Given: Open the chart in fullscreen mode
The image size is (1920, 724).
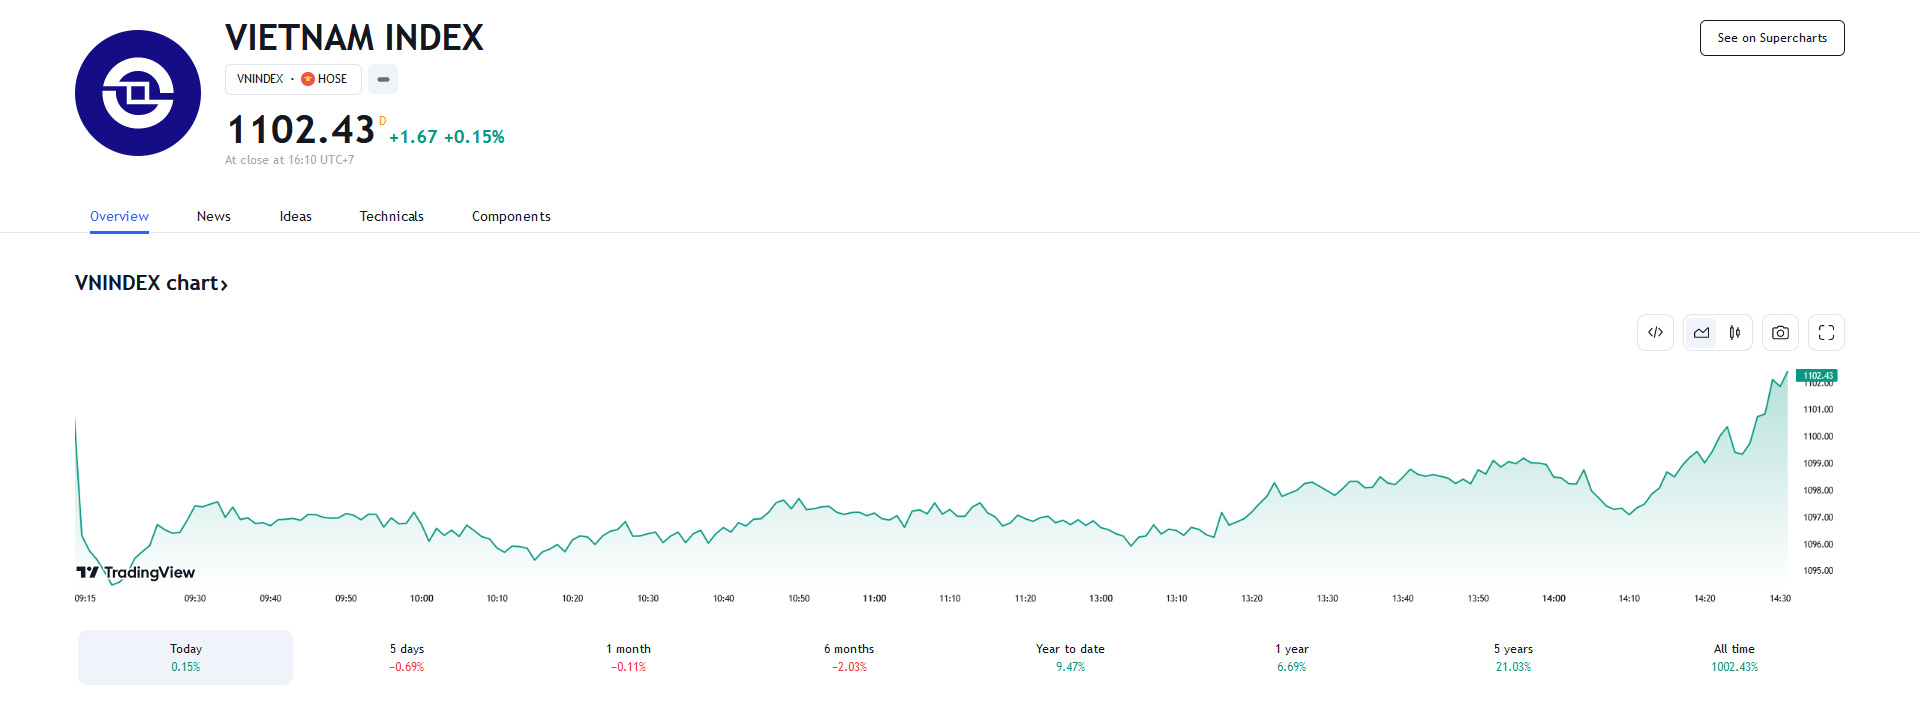Looking at the screenshot, I should pos(1826,333).
